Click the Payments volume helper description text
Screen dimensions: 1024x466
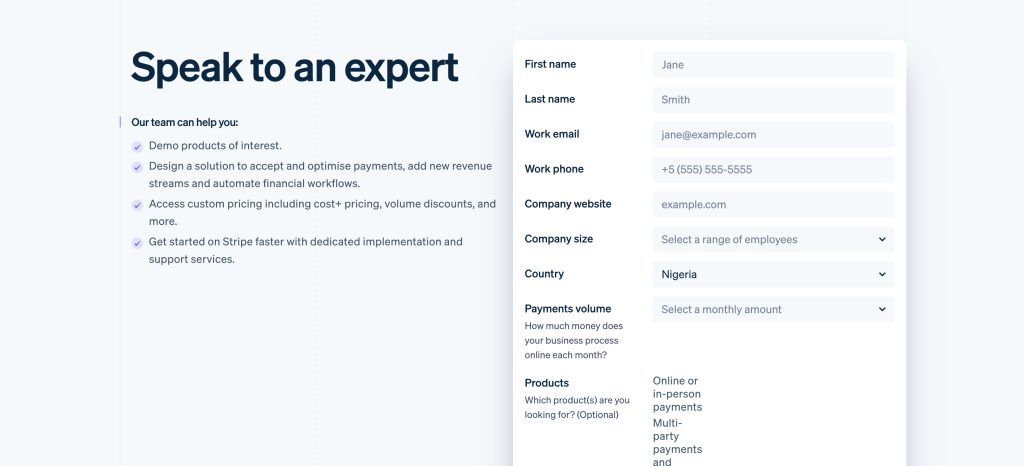click(x=573, y=341)
